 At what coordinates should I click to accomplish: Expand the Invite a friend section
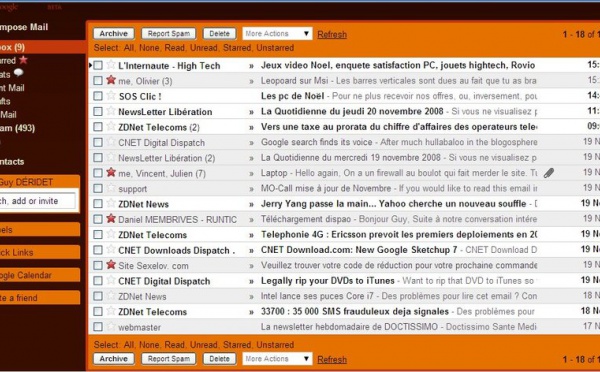pyautogui.click(x=39, y=298)
